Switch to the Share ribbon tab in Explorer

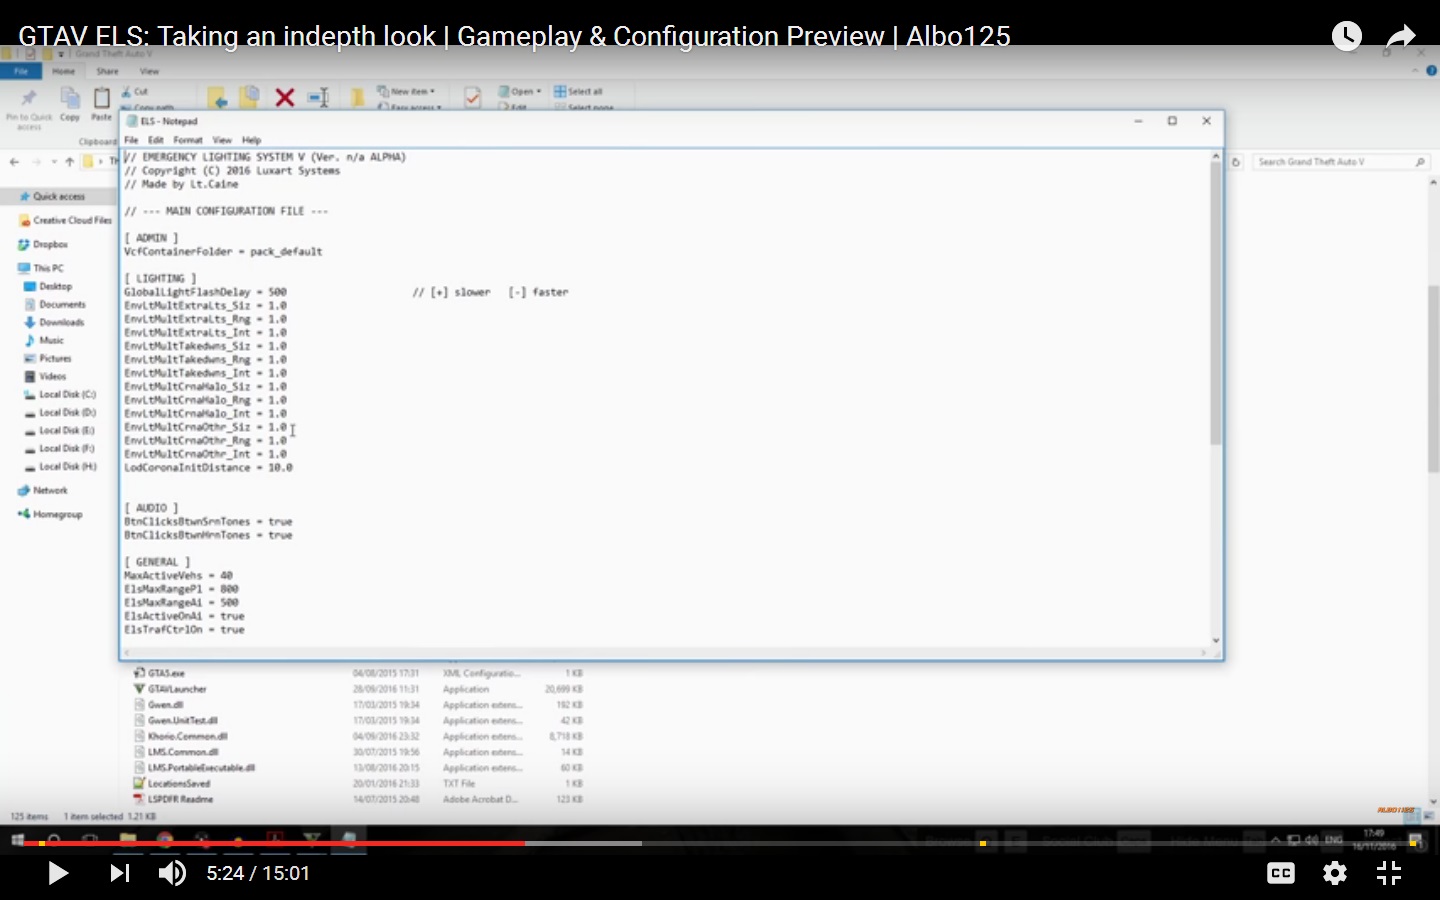tap(107, 72)
